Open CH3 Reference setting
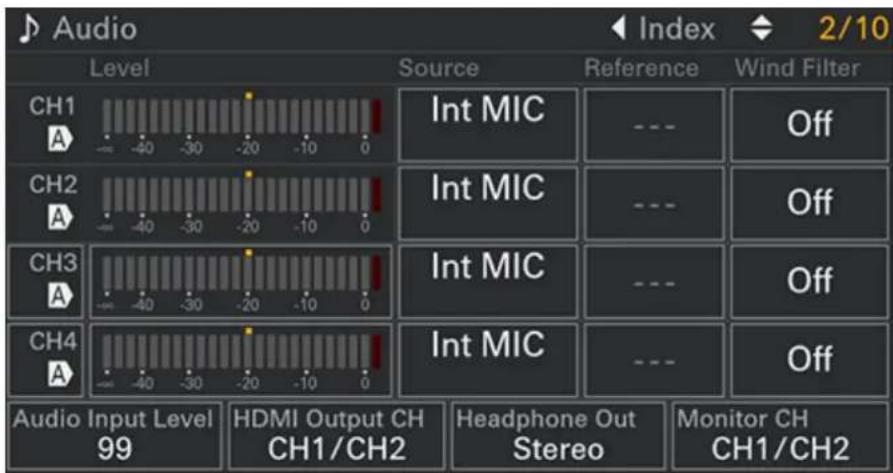The width and height of the screenshot is (893, 473). [654, 281]
